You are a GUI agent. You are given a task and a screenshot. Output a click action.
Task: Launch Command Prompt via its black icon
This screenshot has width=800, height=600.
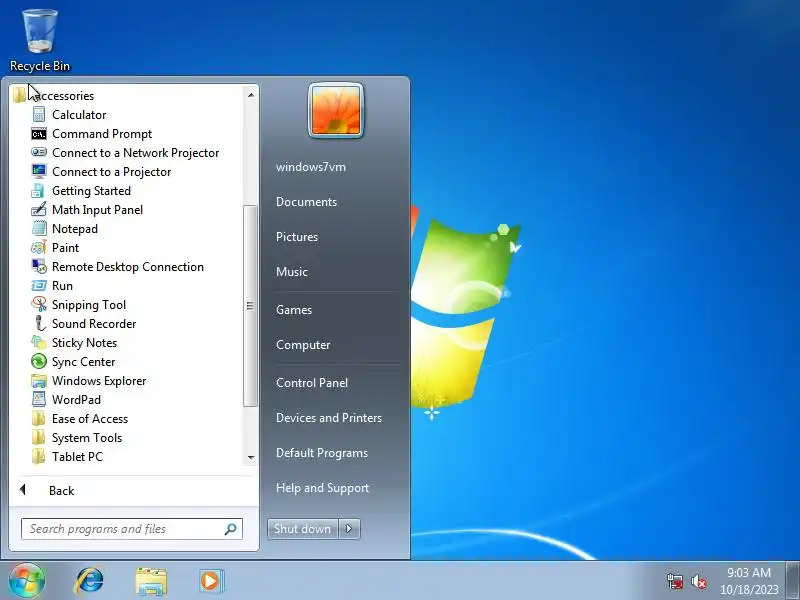[x=39, y=134]
